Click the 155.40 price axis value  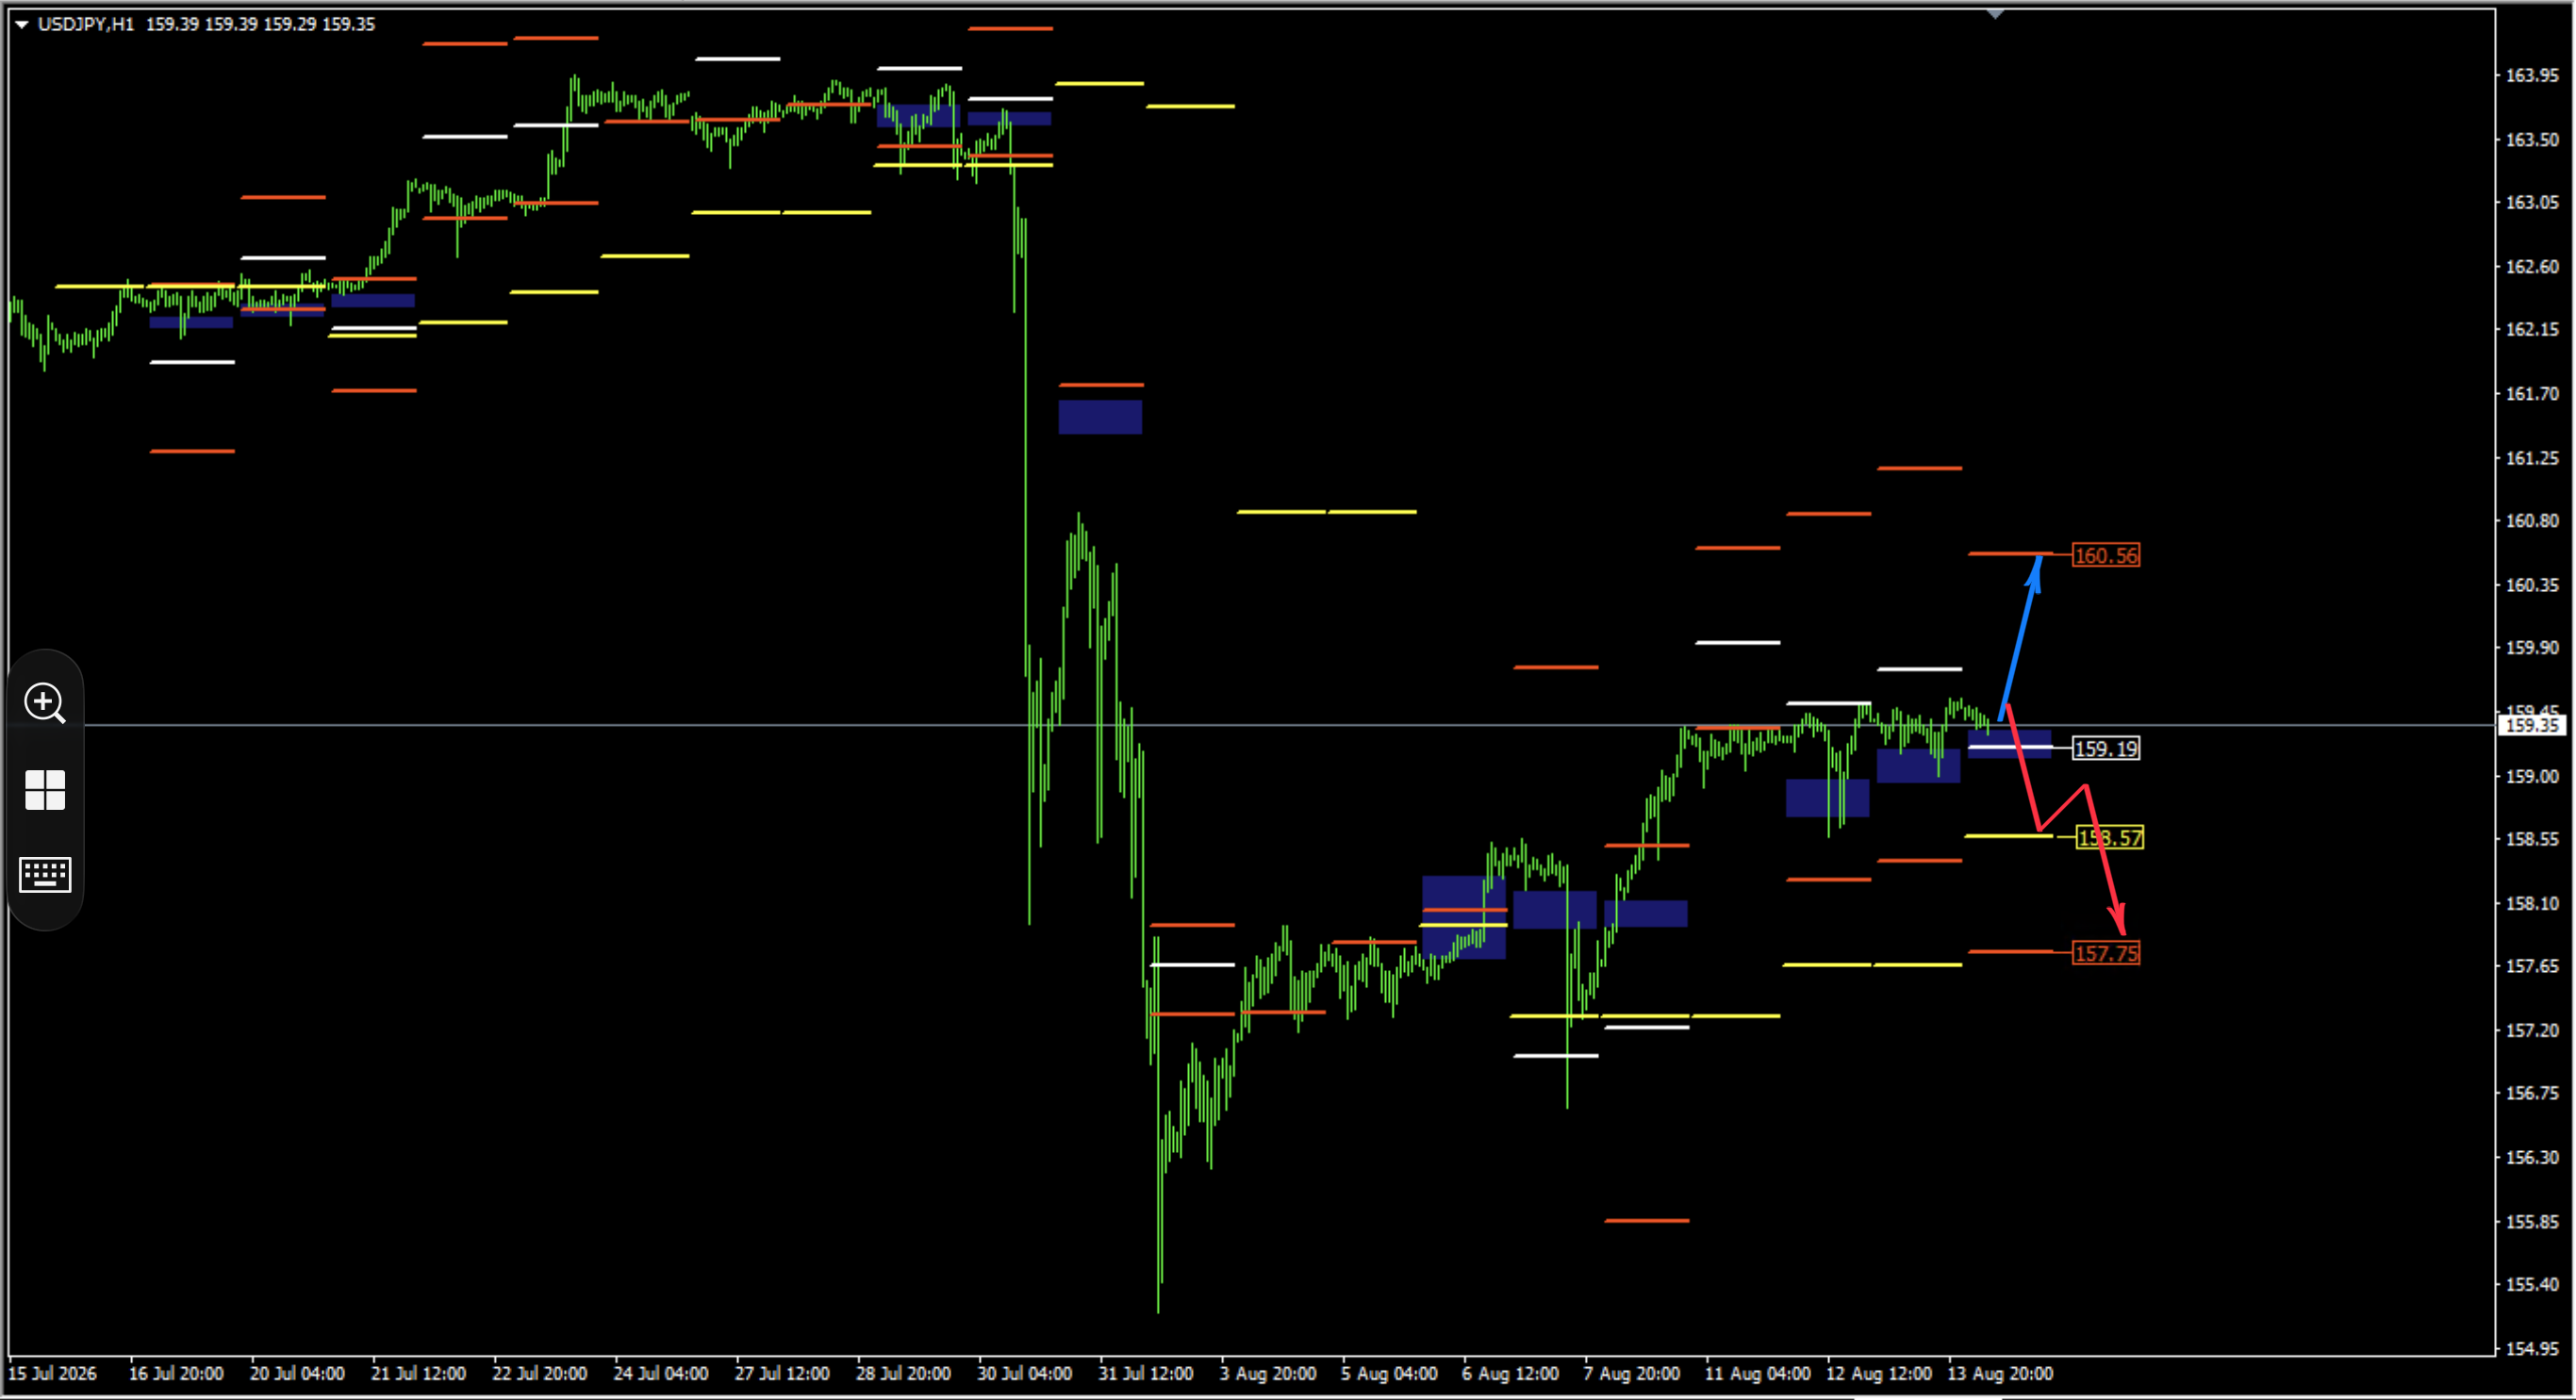click(2532, 1284)
